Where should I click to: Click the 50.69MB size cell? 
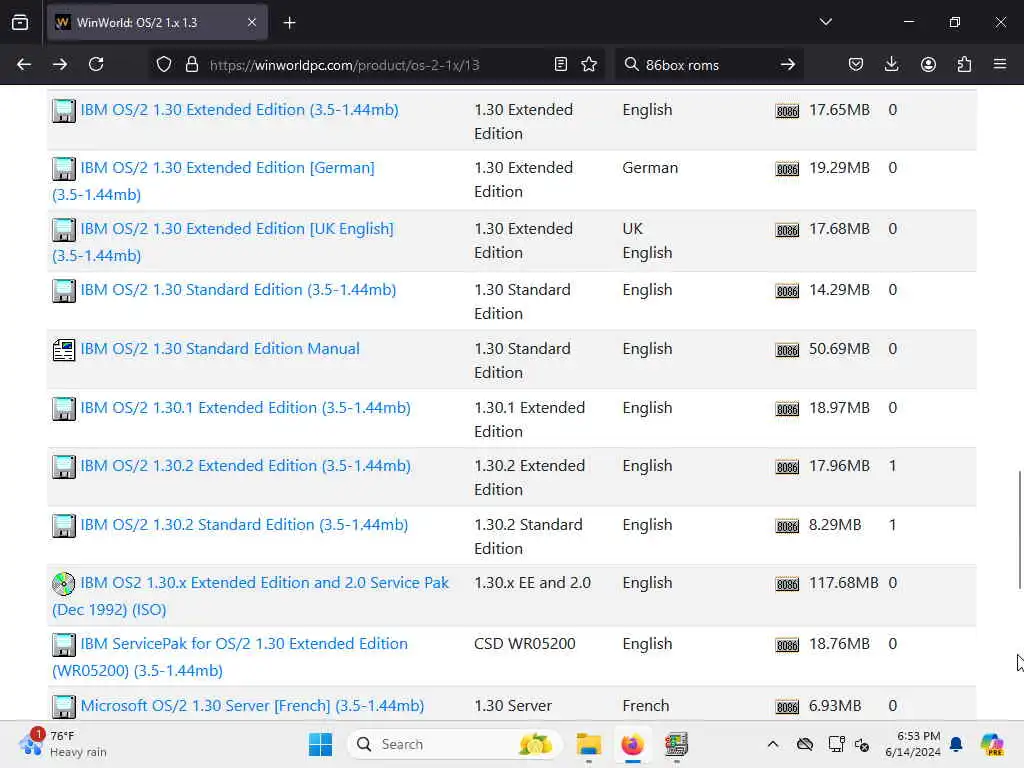[x=839, y=349]
